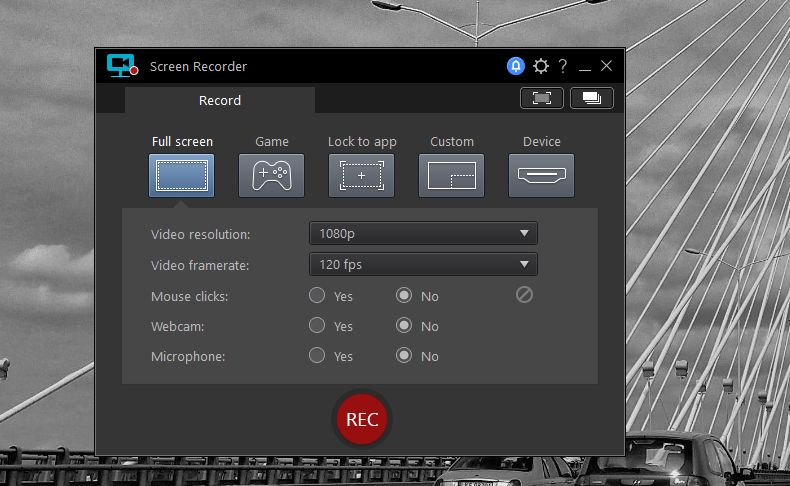Click the 'Full screen' label text

coord(182,142)
